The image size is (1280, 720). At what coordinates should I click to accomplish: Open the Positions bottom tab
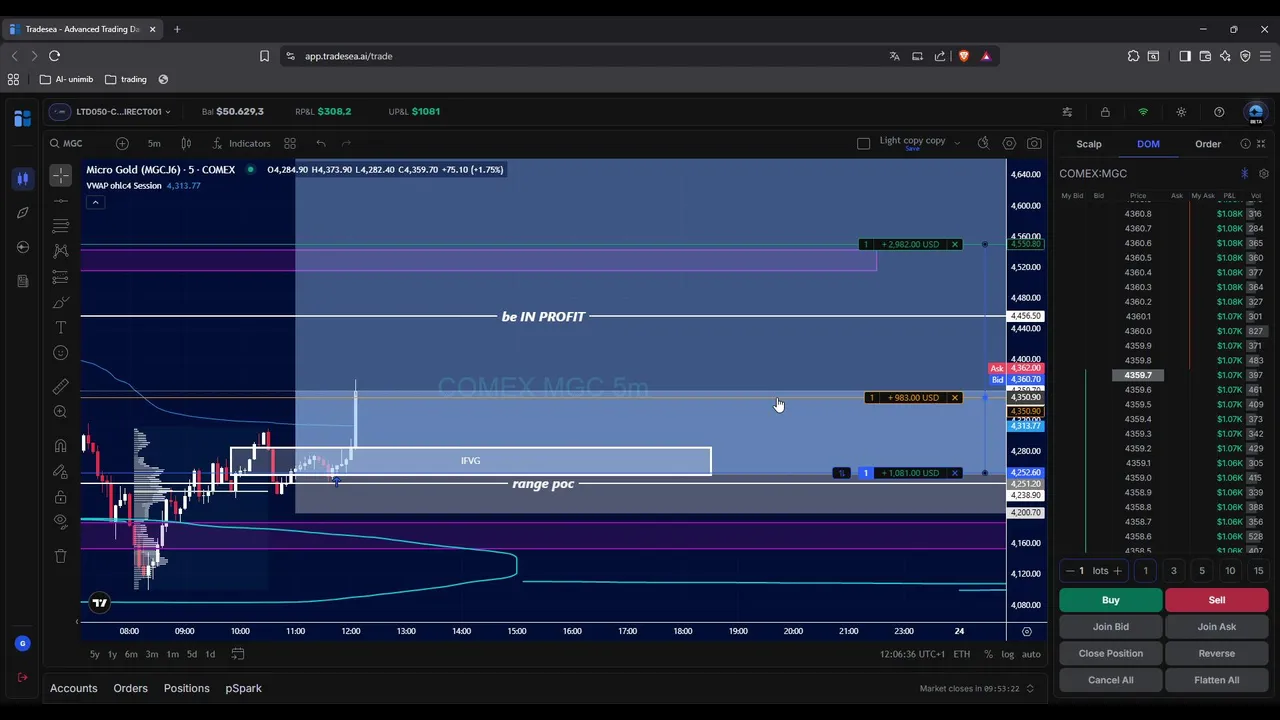coord(187,688)
